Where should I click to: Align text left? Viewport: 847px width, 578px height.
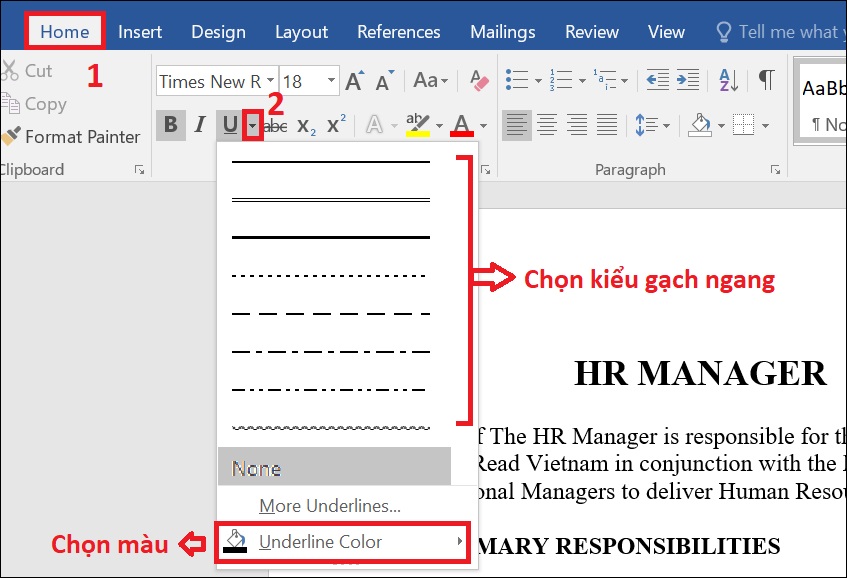516,125
